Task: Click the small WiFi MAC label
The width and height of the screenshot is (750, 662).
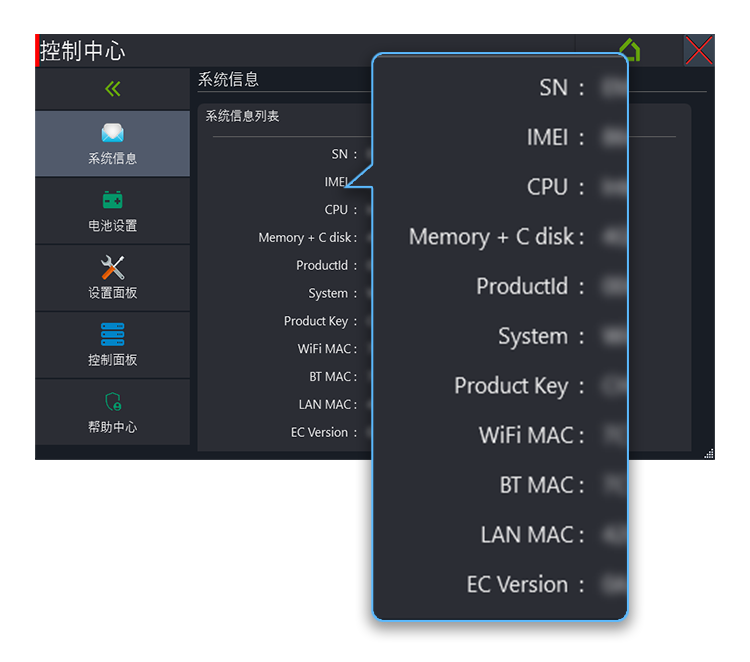Action: coord(324,349)
